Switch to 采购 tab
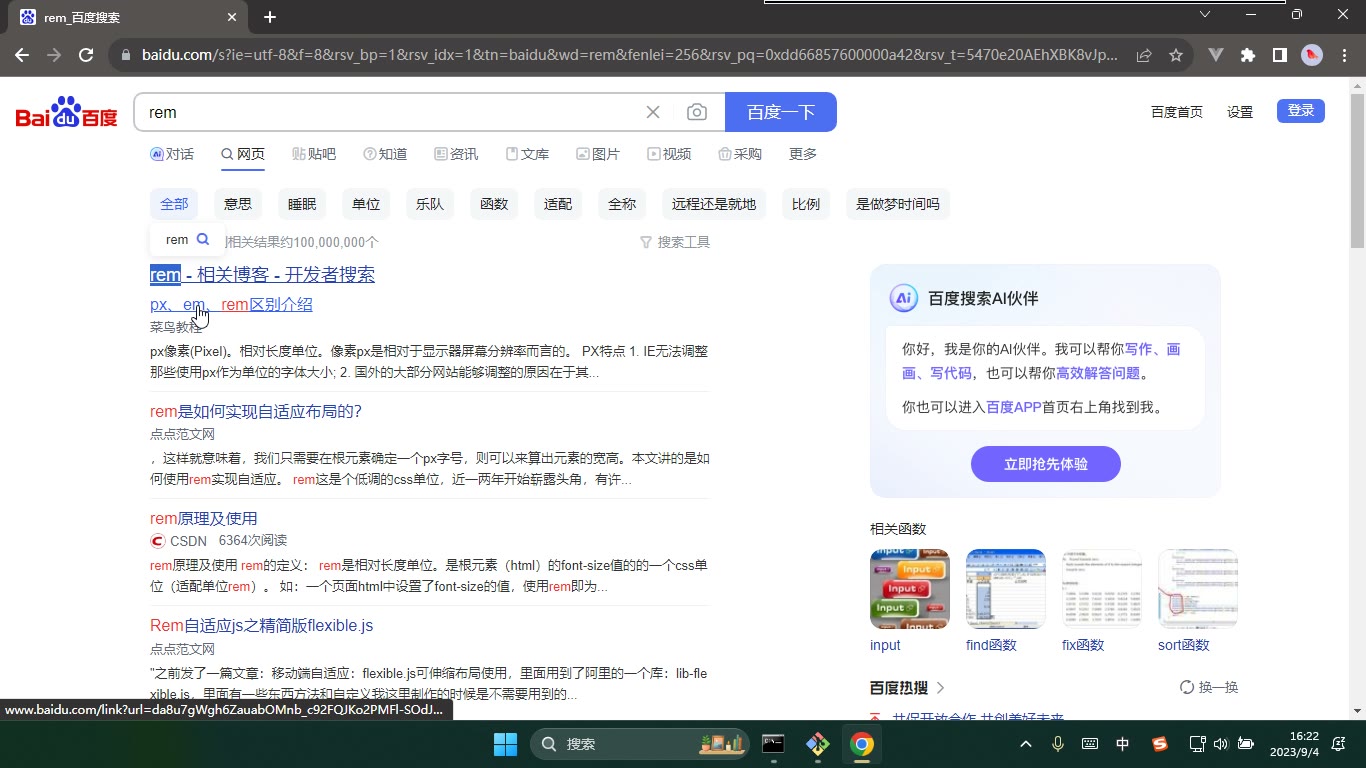The width and height of the screenshot is (1366, 768). [x=740, y=154]
